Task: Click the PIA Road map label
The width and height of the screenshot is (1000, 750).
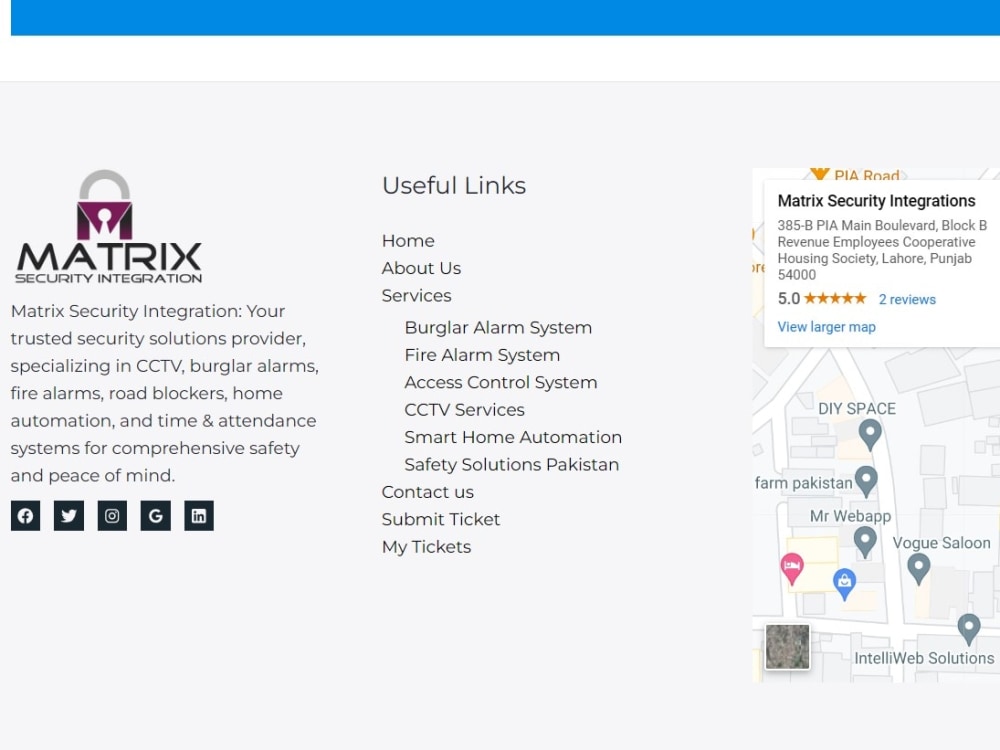Action: click(x=867, y=175)
